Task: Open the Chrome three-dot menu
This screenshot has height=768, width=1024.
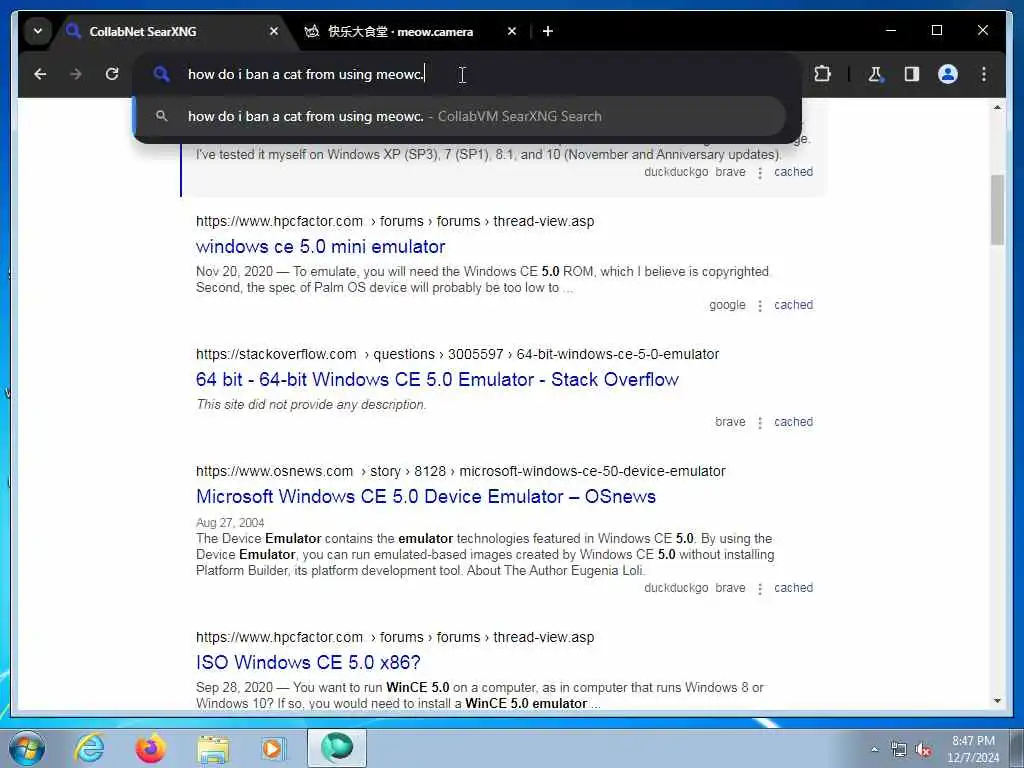Action: [x=984, y=74]
